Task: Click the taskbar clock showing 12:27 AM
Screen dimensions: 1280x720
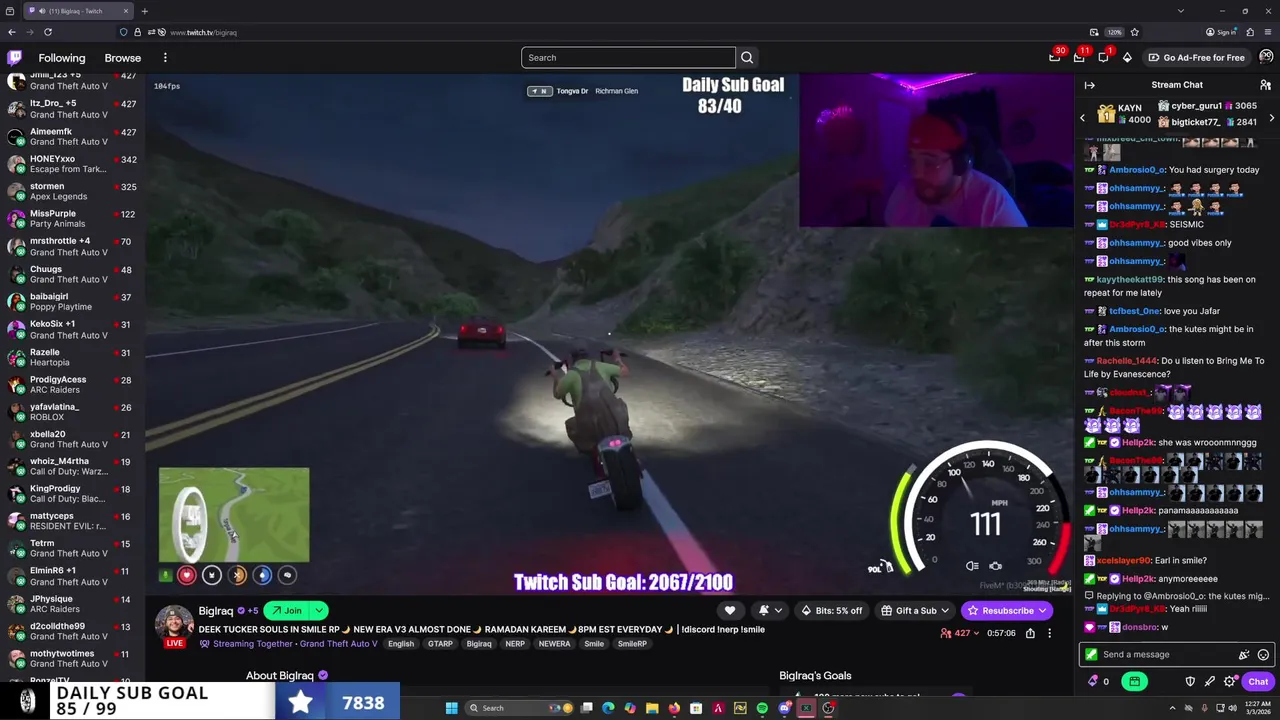Action: (x=1256, y=708)
